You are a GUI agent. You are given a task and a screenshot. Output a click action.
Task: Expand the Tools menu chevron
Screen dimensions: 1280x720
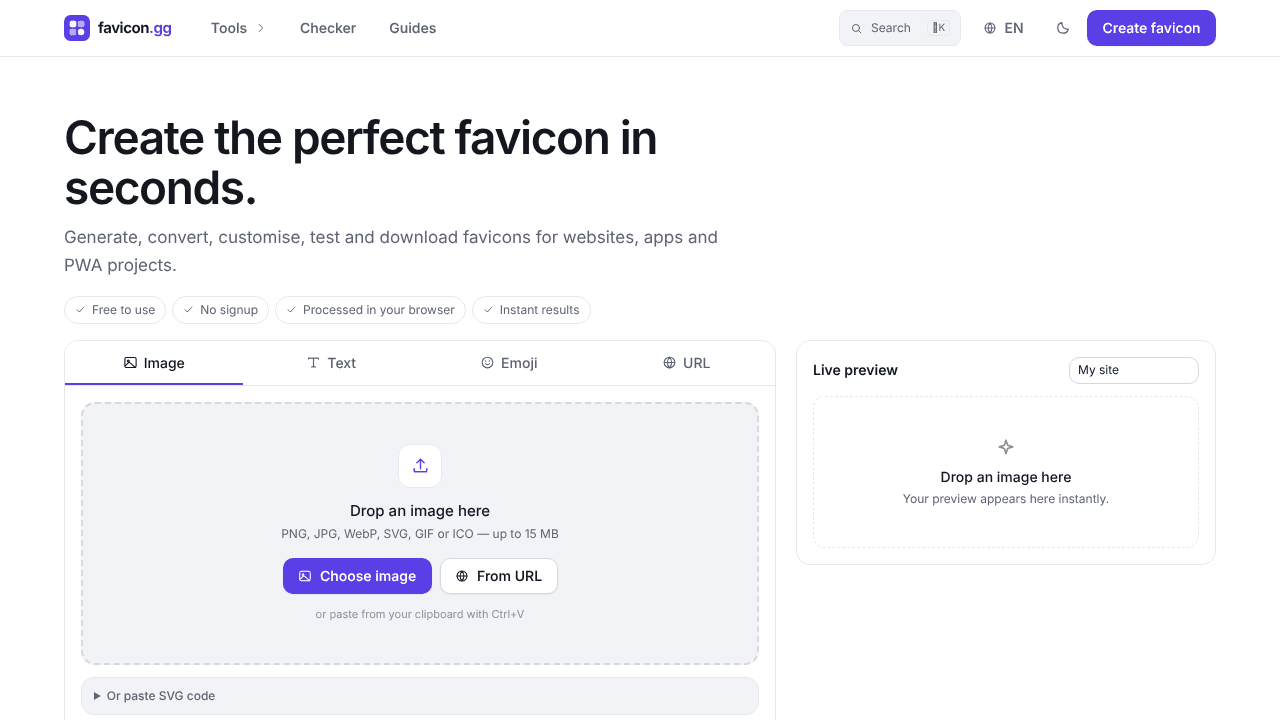(261, 28)
